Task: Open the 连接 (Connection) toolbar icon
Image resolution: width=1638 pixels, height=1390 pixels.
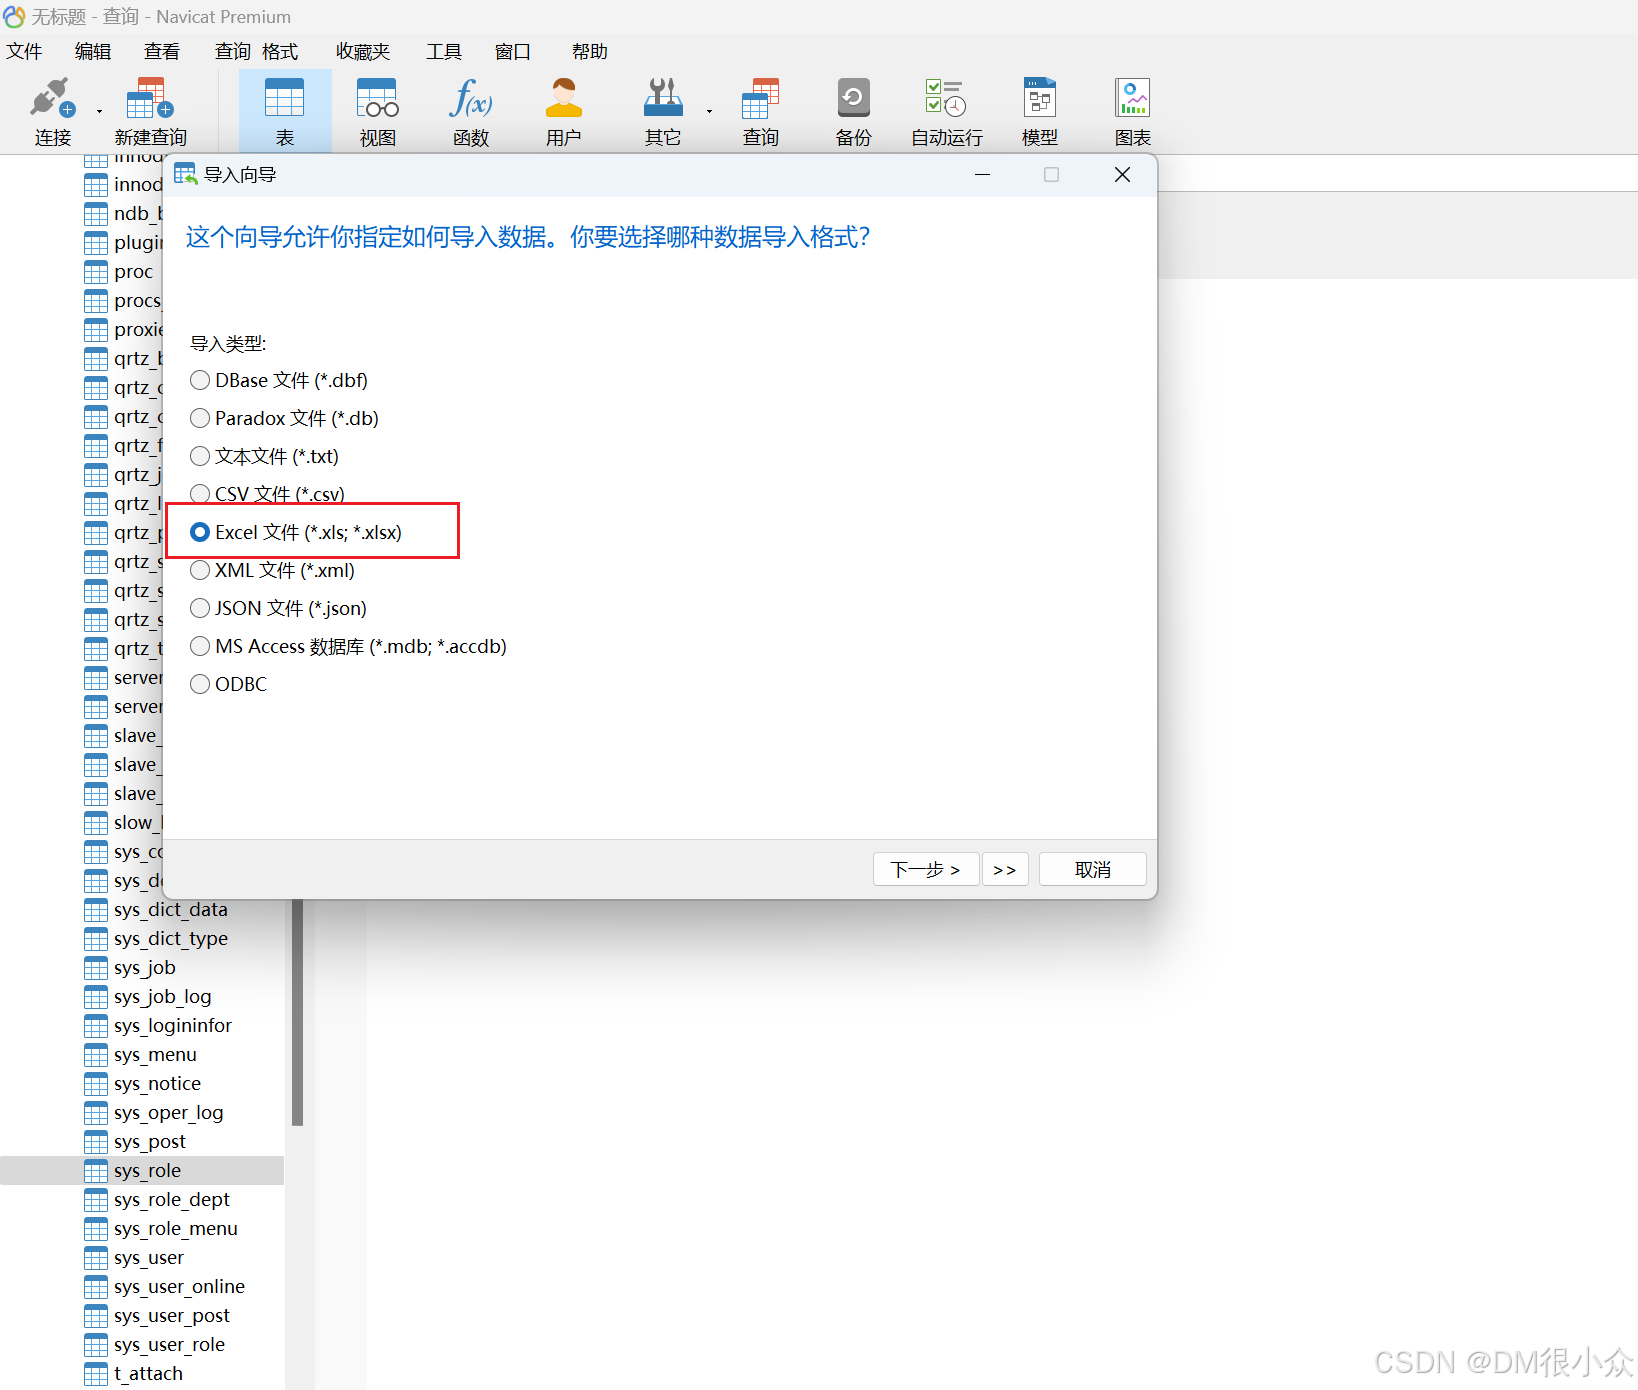Action: pyautogui.click(x=52, y=111)
